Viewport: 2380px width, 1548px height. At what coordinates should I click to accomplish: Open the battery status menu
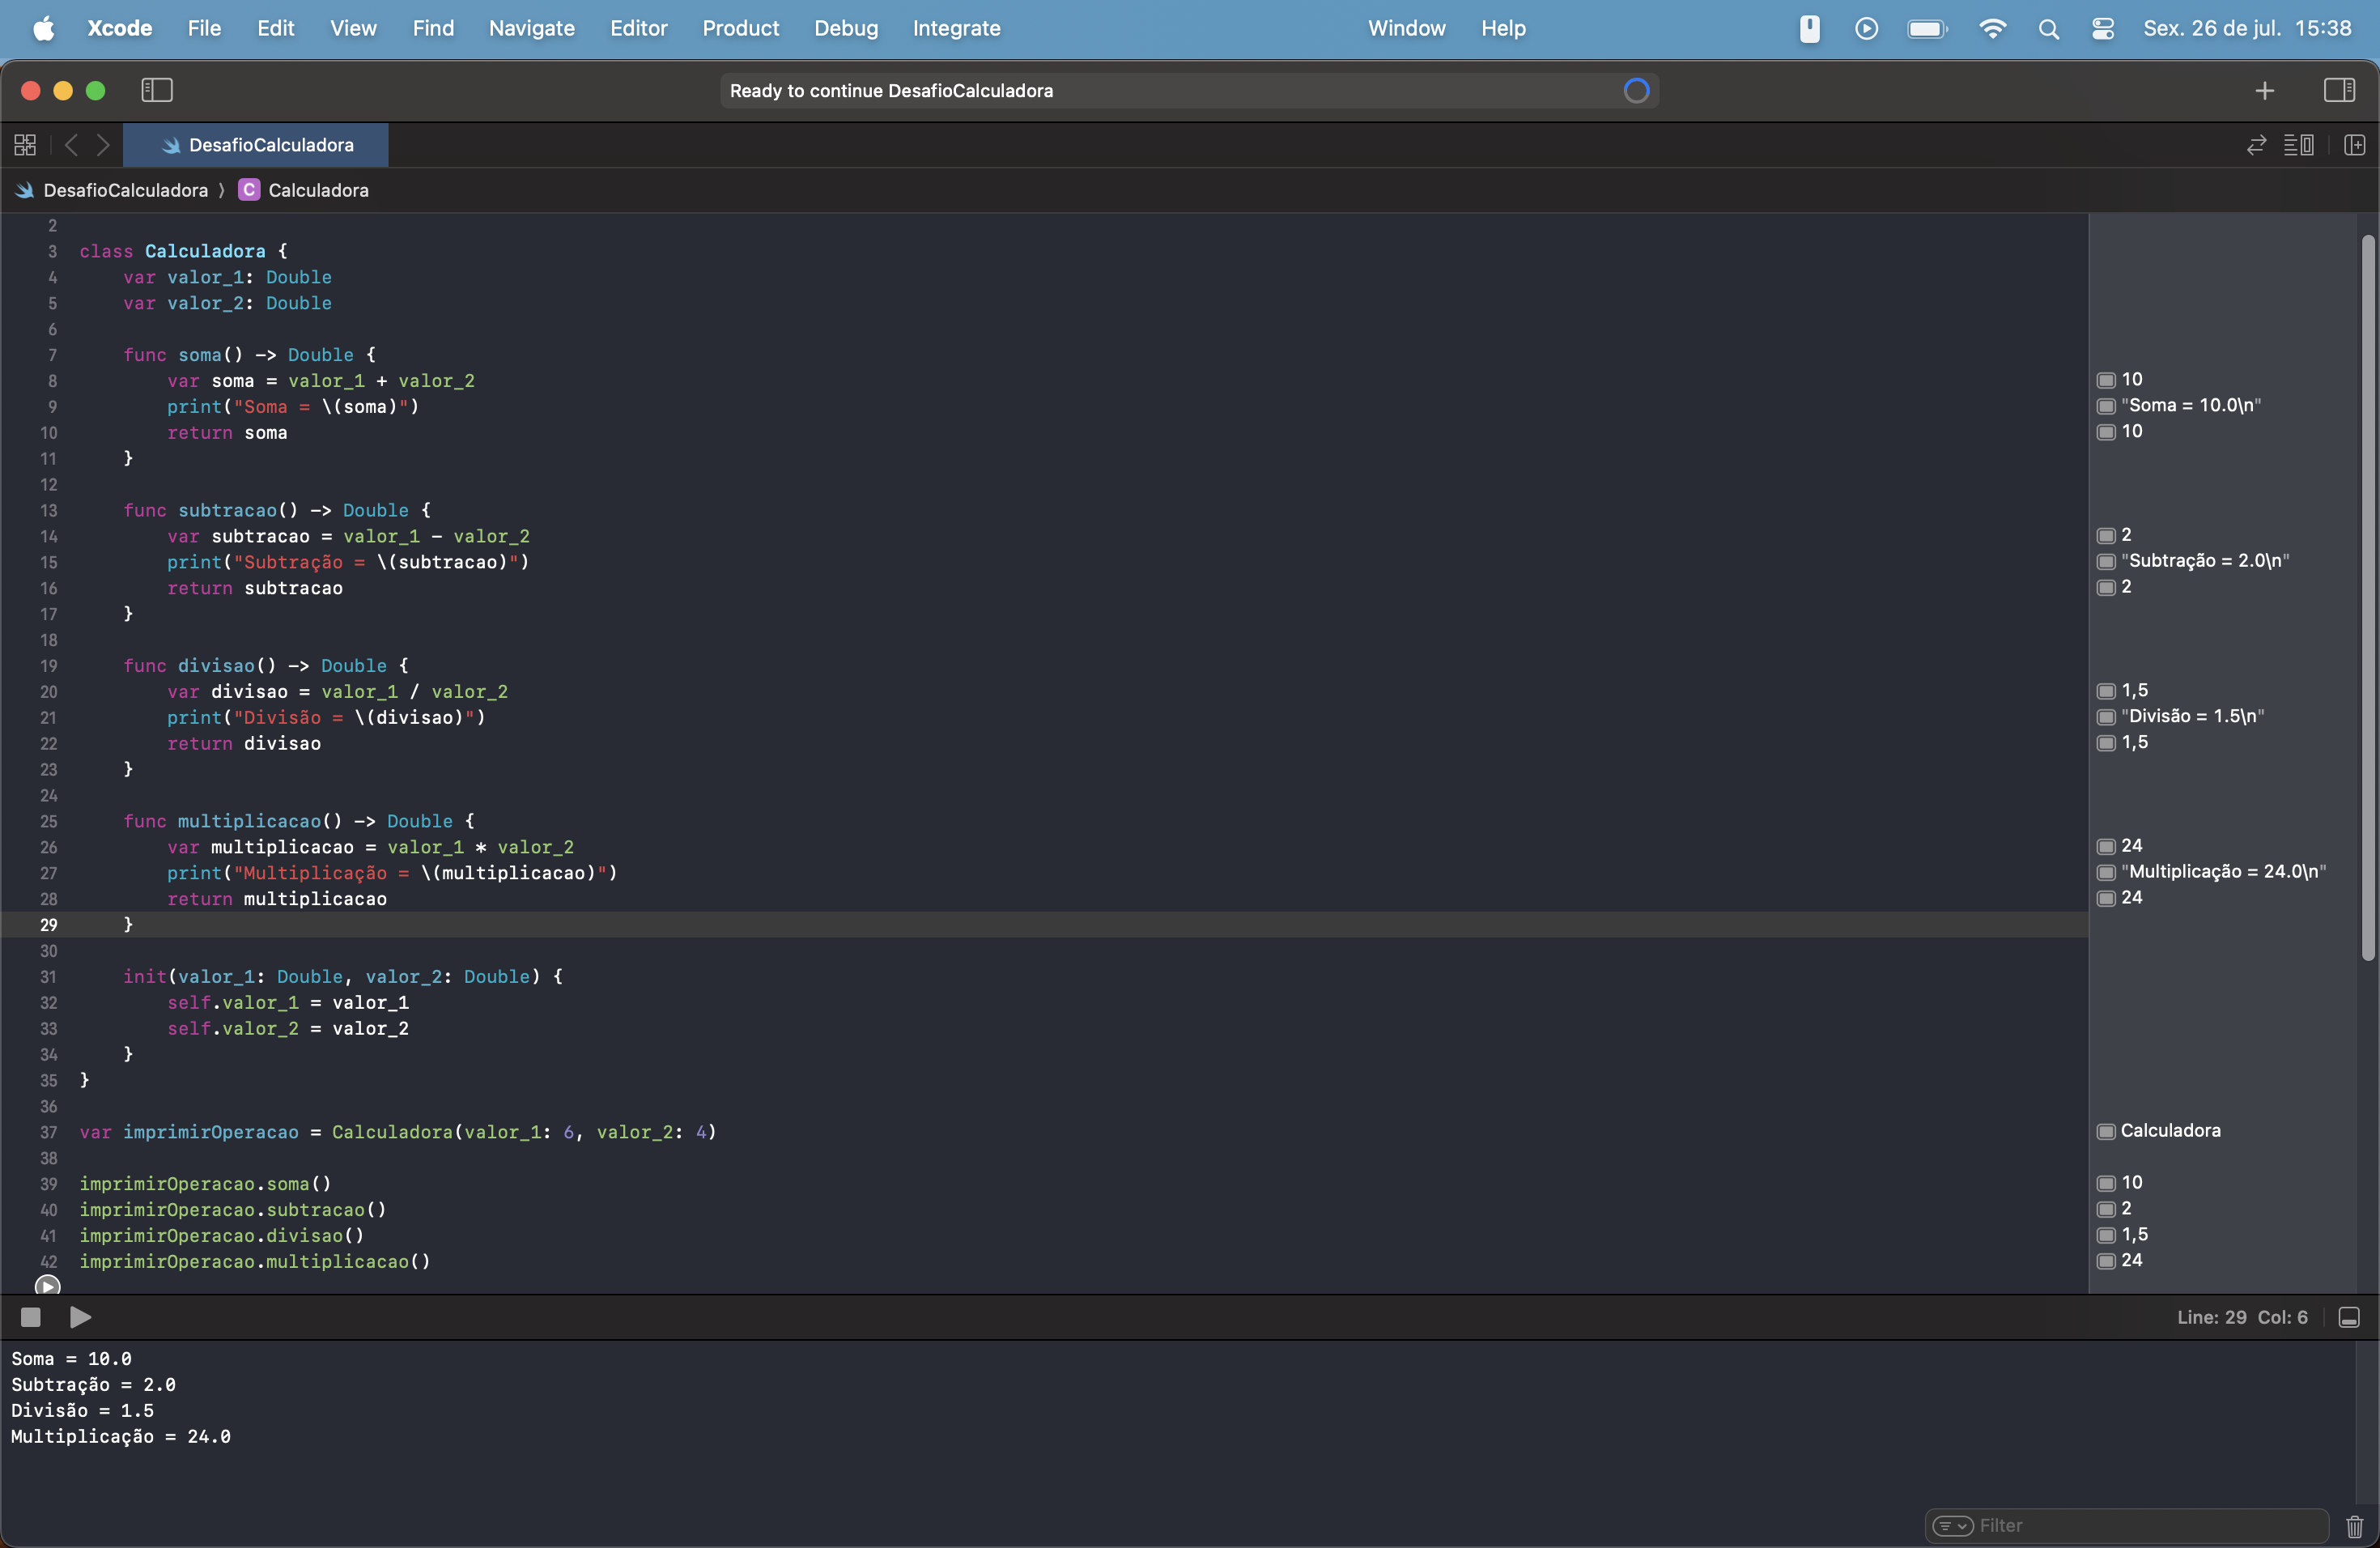tap(1927, 29)
